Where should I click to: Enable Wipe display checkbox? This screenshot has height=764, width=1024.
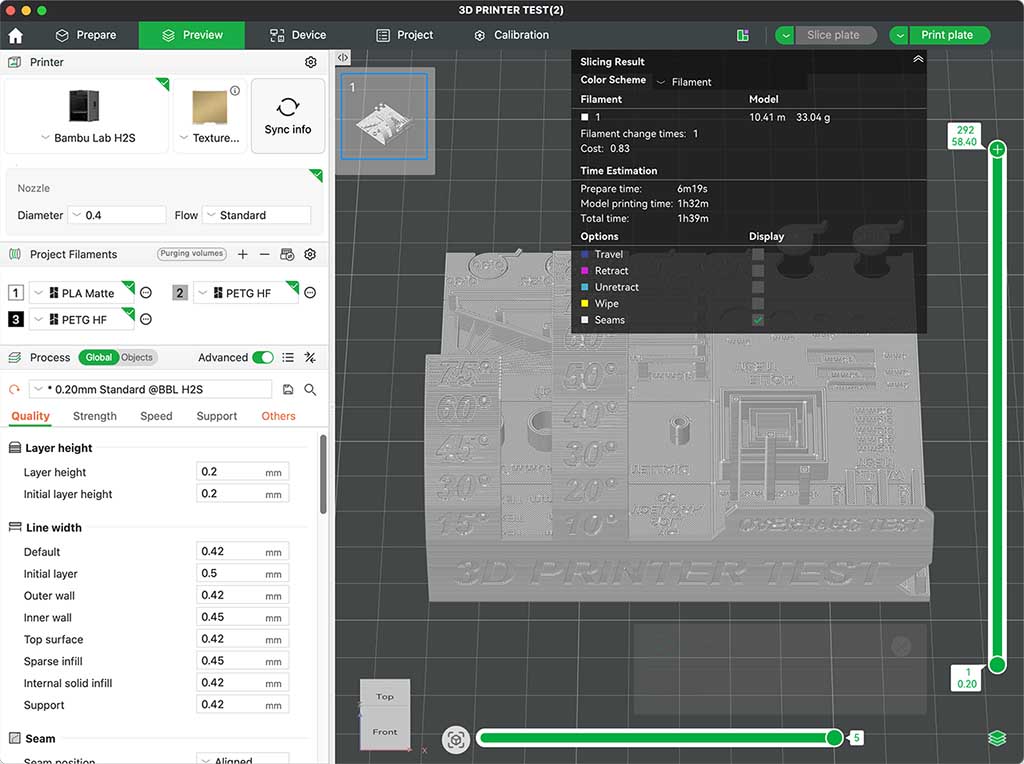coord(758,303)
